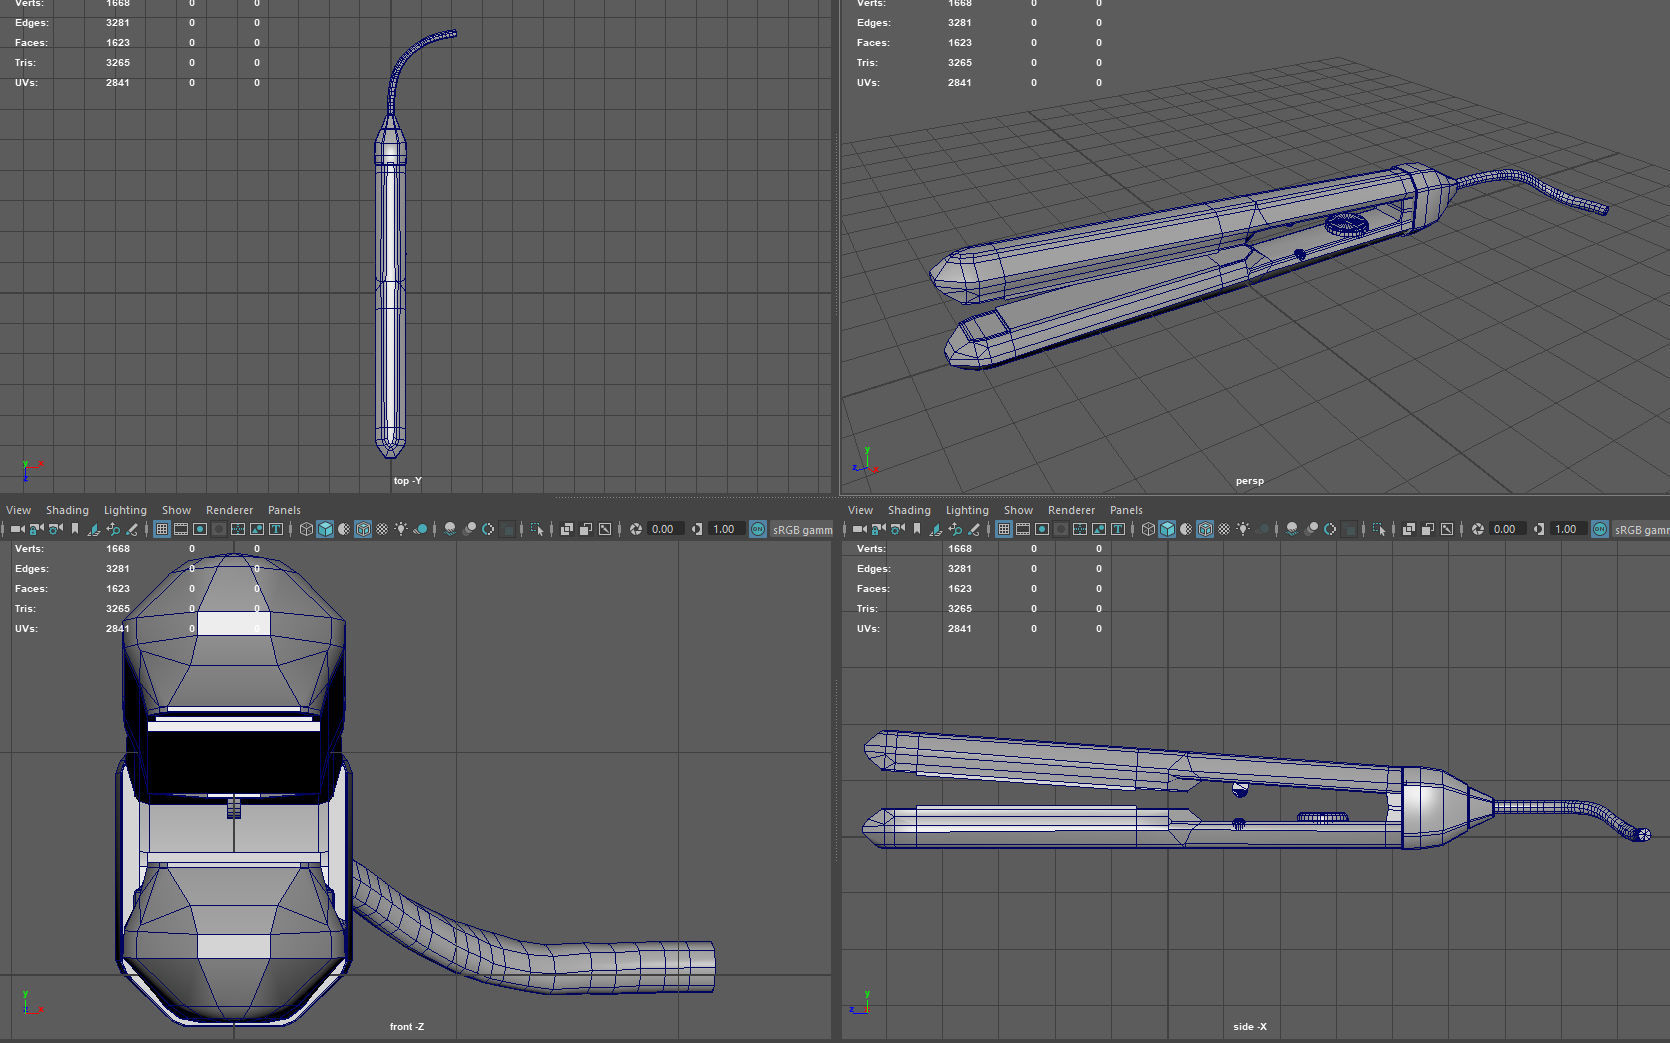Open Renderer menu of side view panel
Screen dimensions: 1670x1043
coord(1071,510)
